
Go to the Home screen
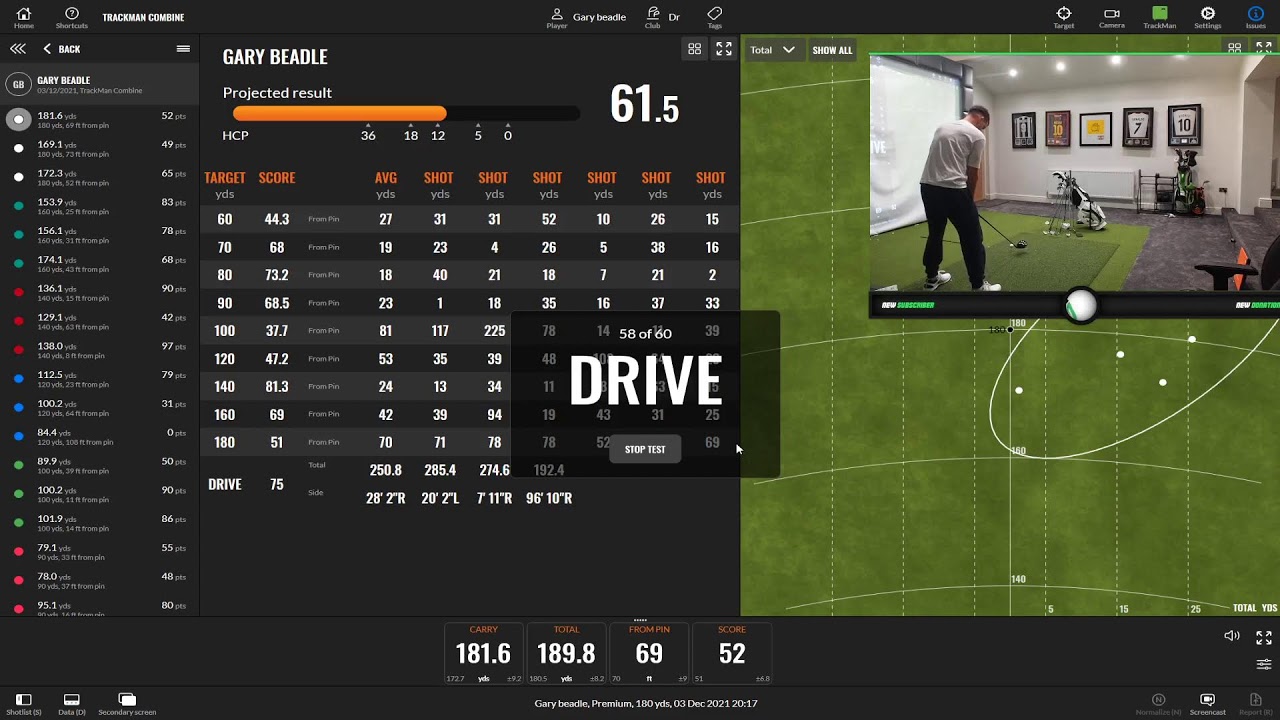click(x=24, y=17)
